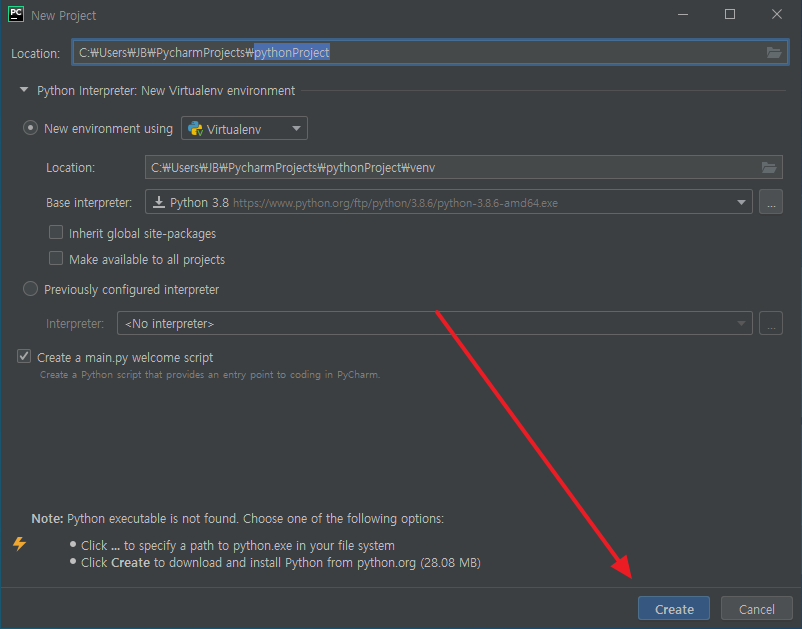Viewport: 802px width, 629px height.
Task: Select New environment using radio button
Action: [x=31, y=128]
